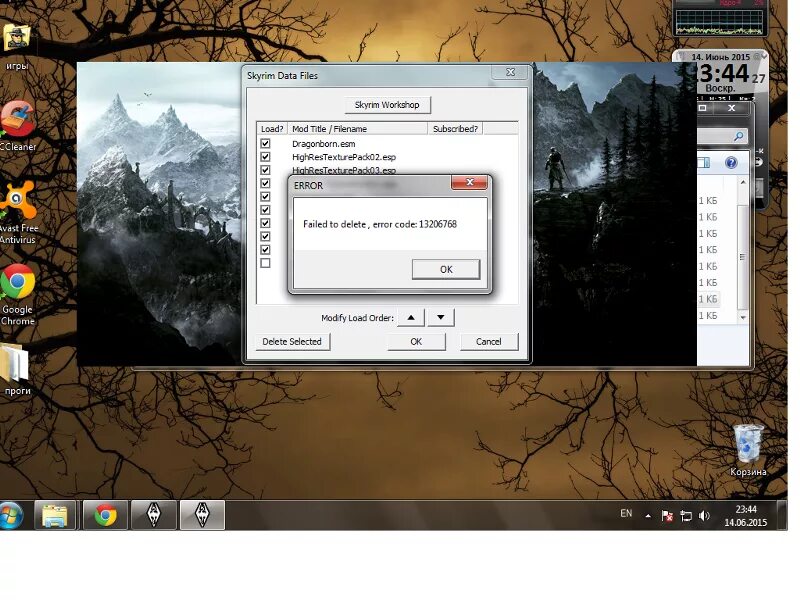The width and height of the screenshot is (800, 600).
Task: Open Google Chrome desktop icon
Action: coord(18,295)
